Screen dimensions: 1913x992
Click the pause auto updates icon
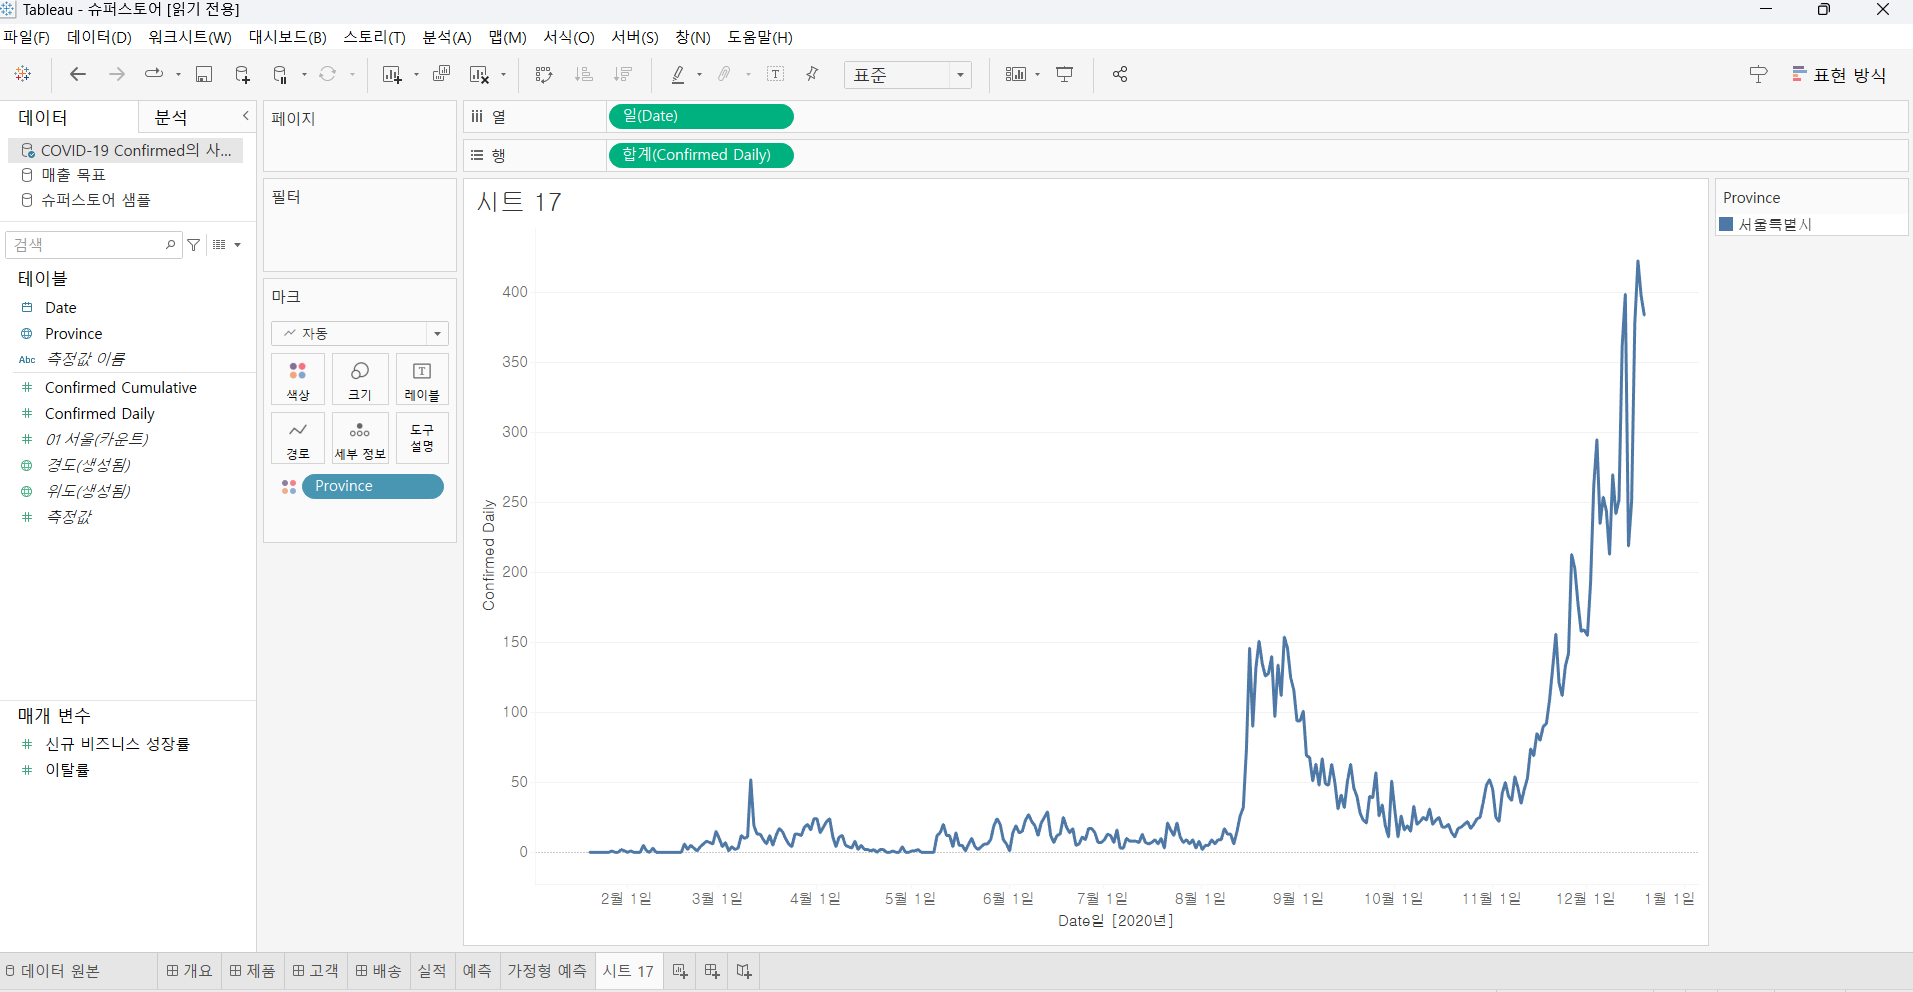(x=281, y=74)
